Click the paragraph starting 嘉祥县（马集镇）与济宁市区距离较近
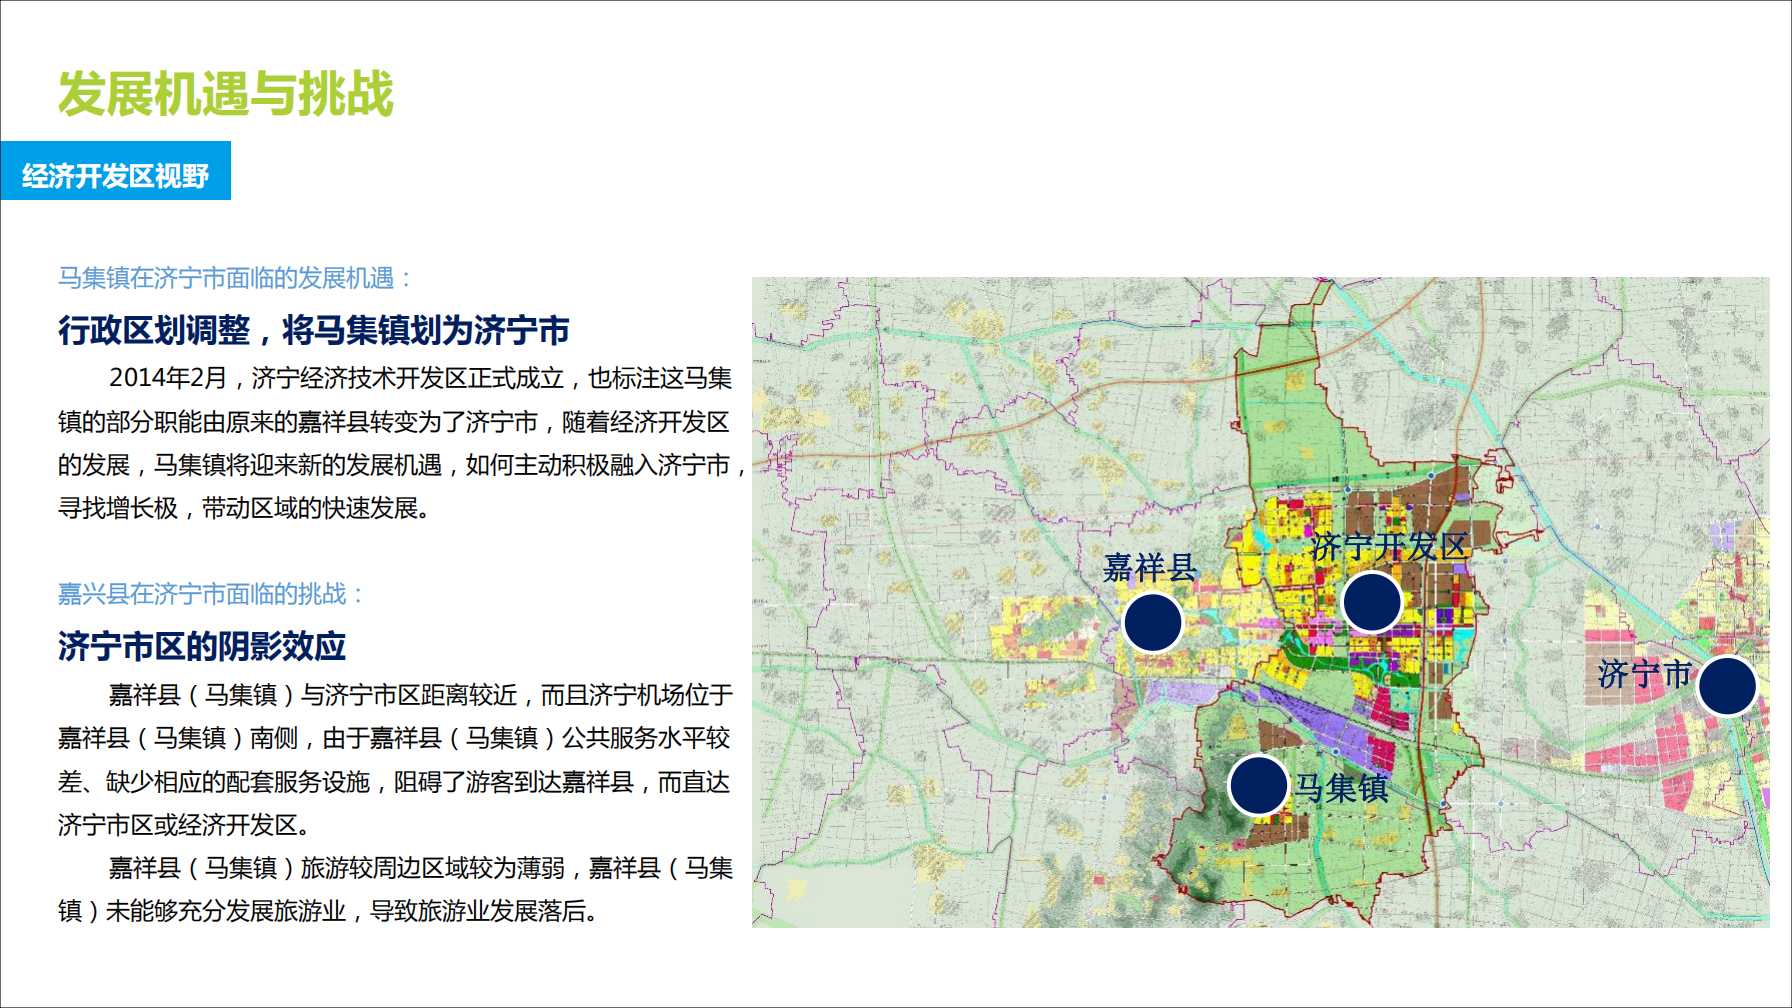Image resolution: width=1792 pixels, height=1008 pixels. tap(395, 760)
